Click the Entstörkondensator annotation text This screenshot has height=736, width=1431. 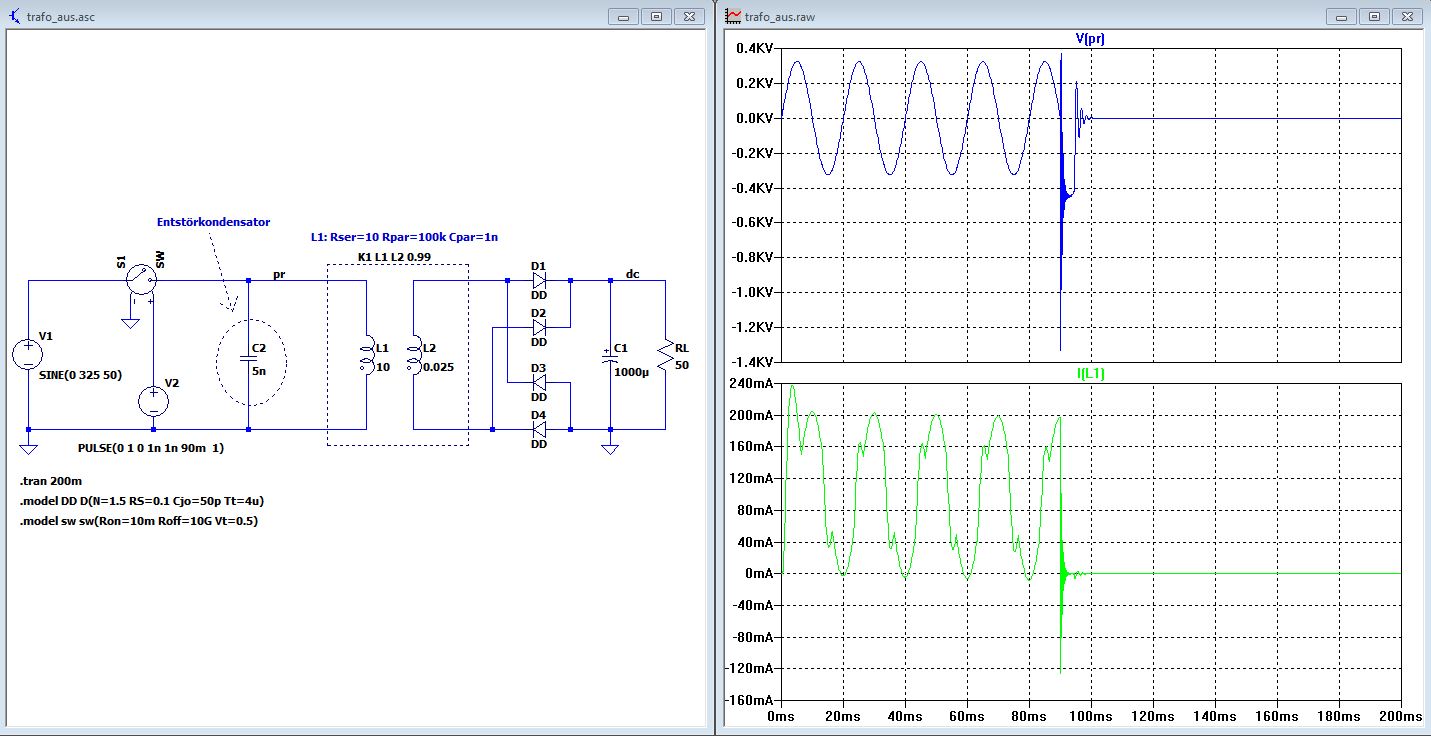click(x=213, y=222)
